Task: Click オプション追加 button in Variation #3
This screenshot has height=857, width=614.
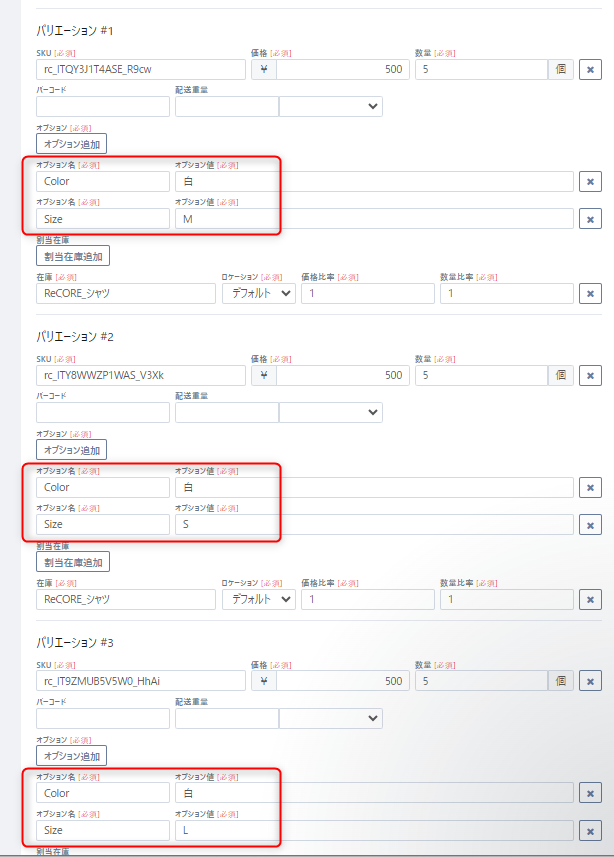Action: (x=71, y=756)
